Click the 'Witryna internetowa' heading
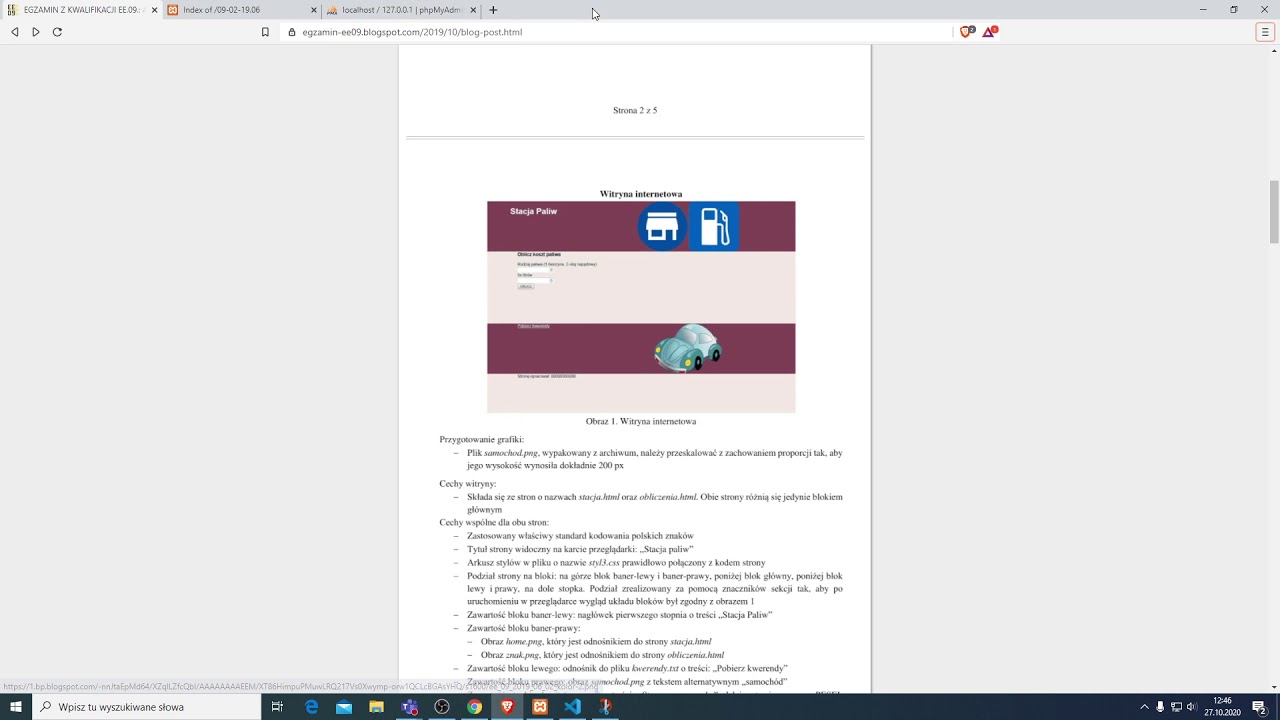 point(641,193)
